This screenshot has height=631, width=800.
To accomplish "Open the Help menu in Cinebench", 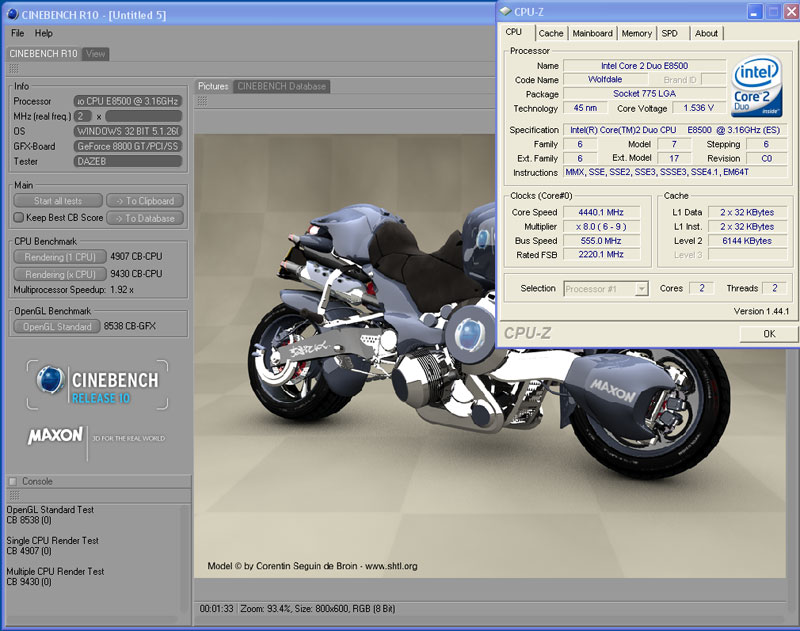I will click(x=43, y=33).
